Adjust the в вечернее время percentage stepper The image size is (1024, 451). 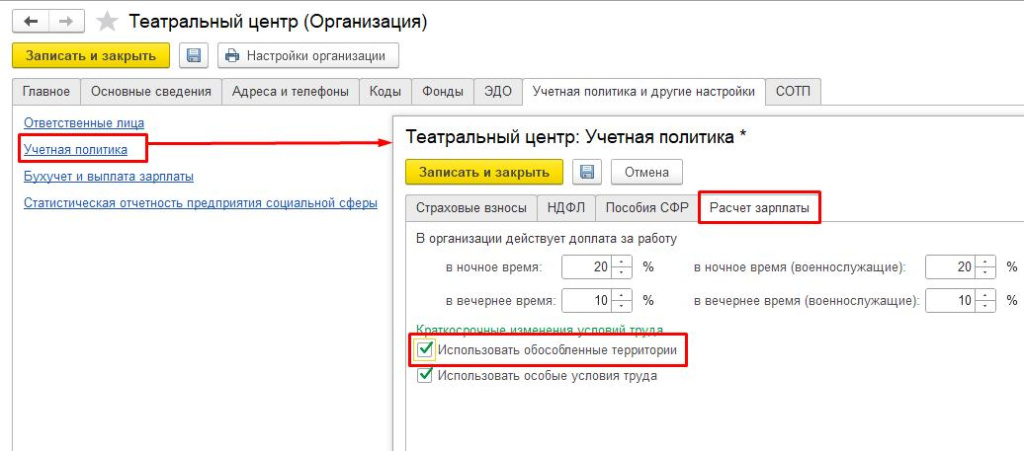pos(623,300)
